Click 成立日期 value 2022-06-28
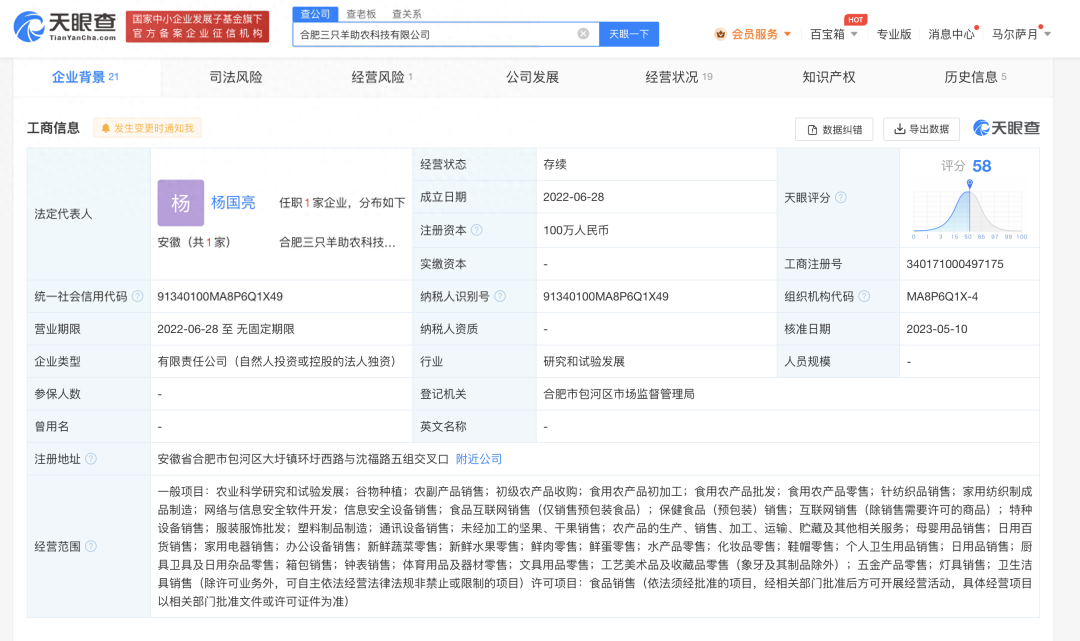Viewport: 1080px width, 641px height. pos(573,197)
